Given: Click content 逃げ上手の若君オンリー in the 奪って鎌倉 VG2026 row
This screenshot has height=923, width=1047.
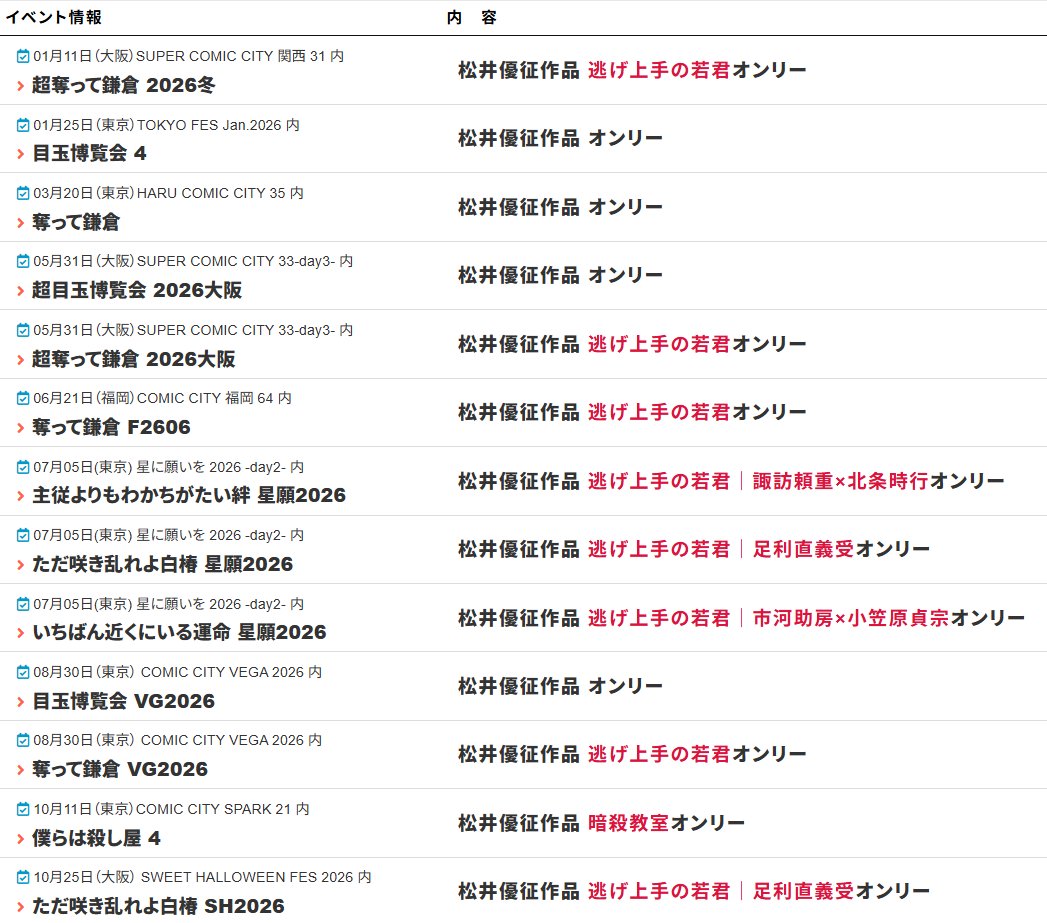Looking at the screenshot, I should coord(697,754).
